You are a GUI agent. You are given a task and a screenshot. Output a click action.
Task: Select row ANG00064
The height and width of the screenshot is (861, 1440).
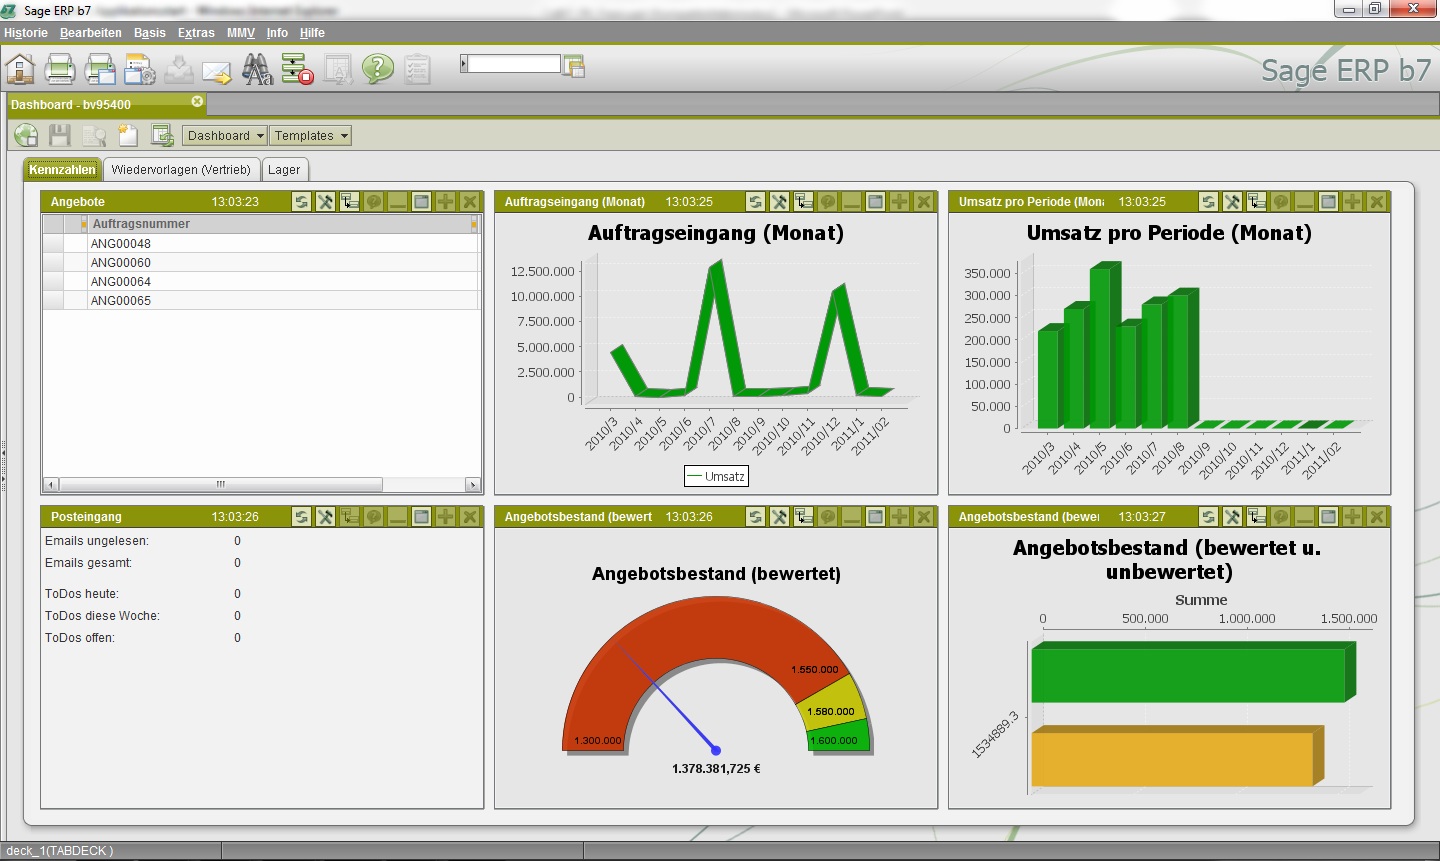pos(261,281)
